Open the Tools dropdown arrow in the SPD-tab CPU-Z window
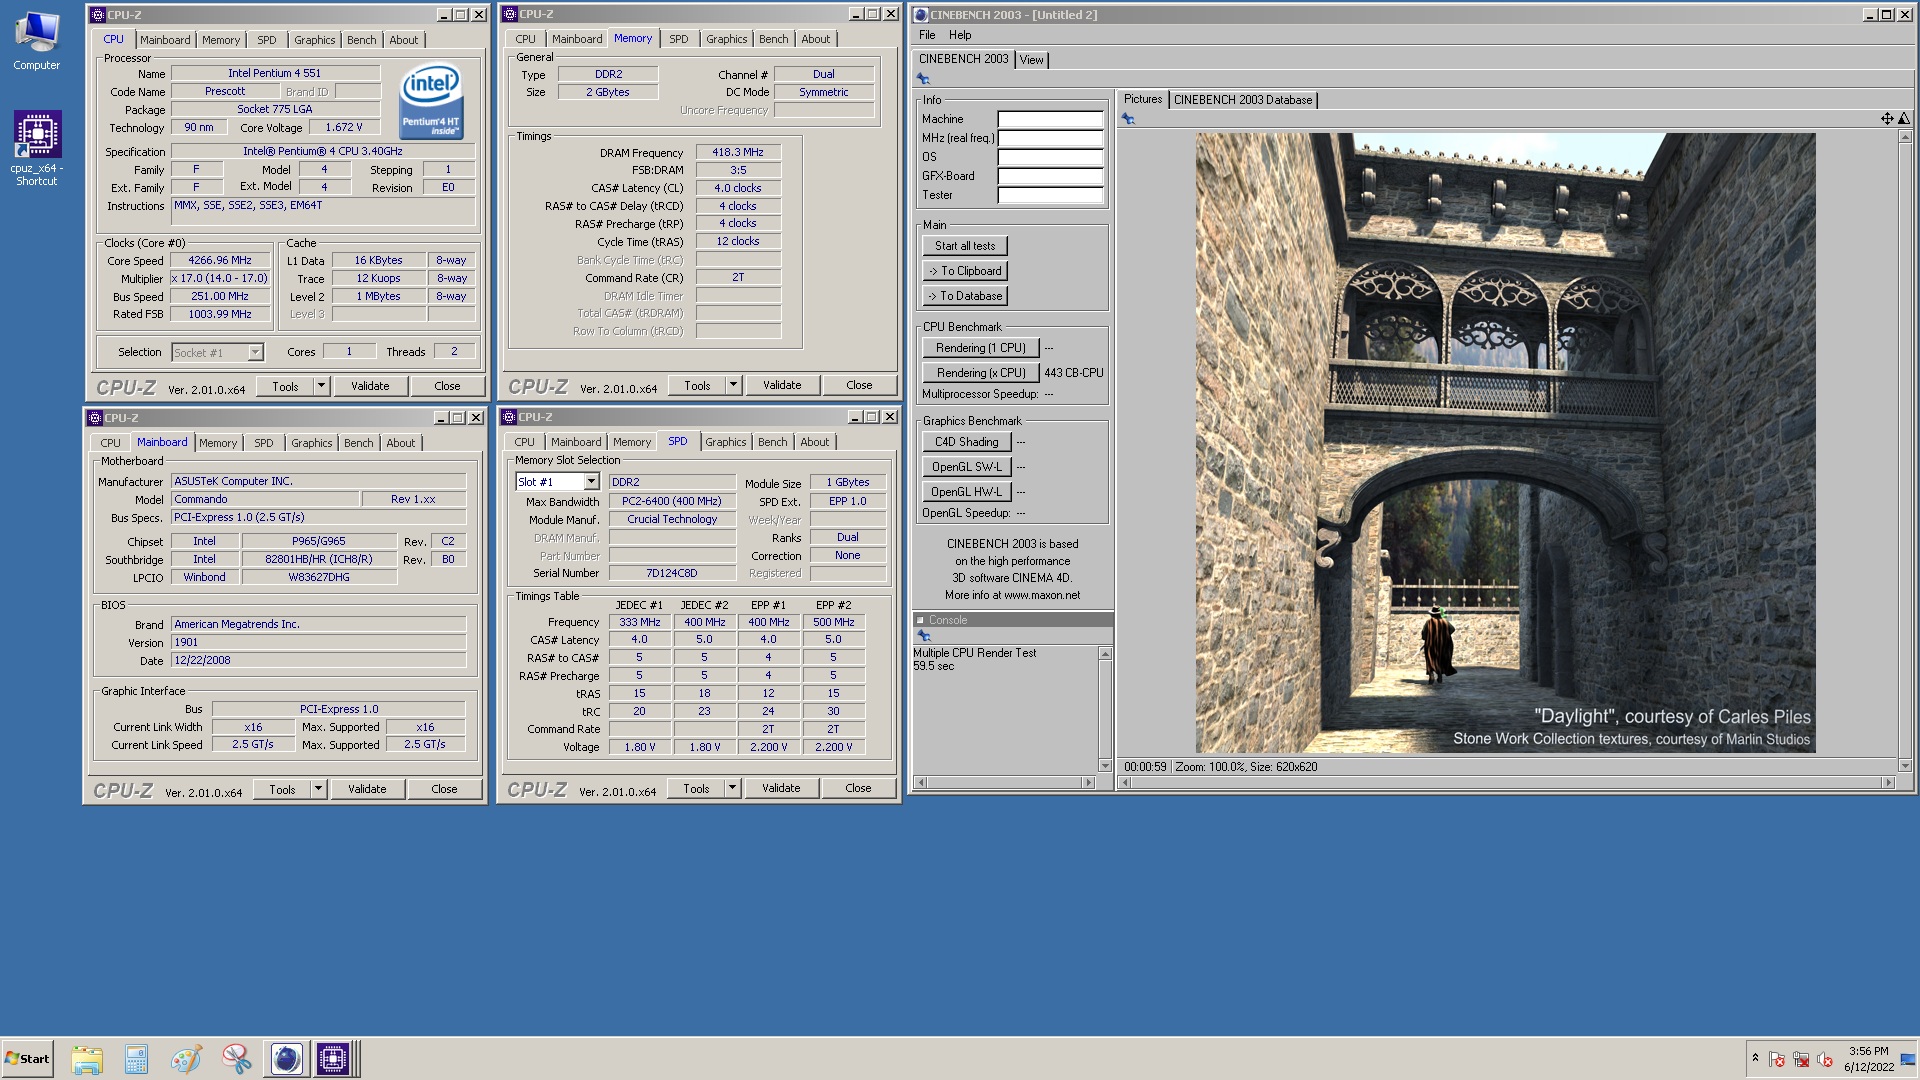This screenshot has width=1920, height=1080. coord(732,788)
